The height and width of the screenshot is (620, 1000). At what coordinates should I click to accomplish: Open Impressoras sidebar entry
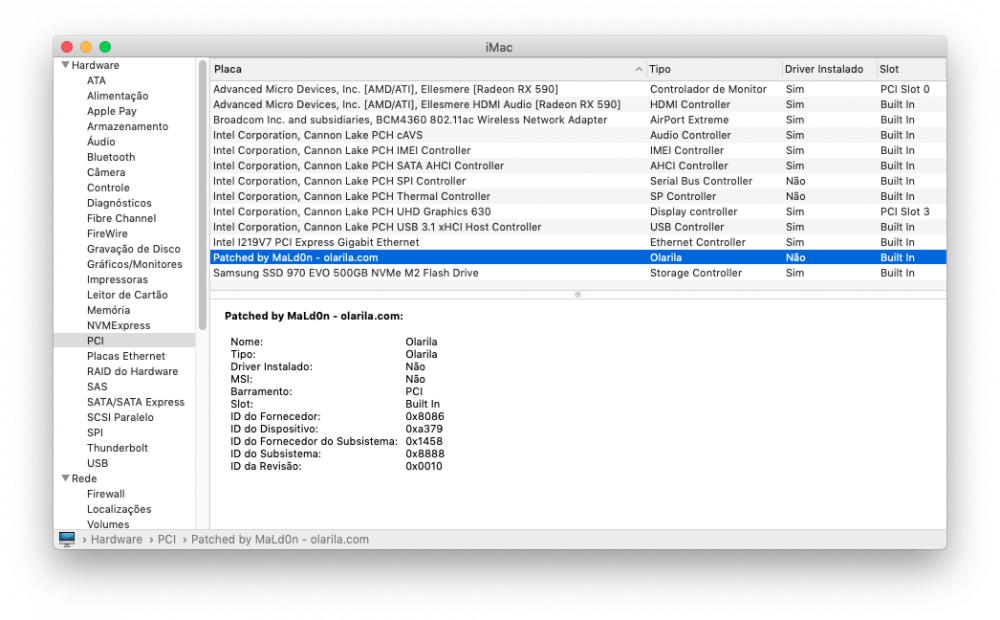[x=117, y=279]
